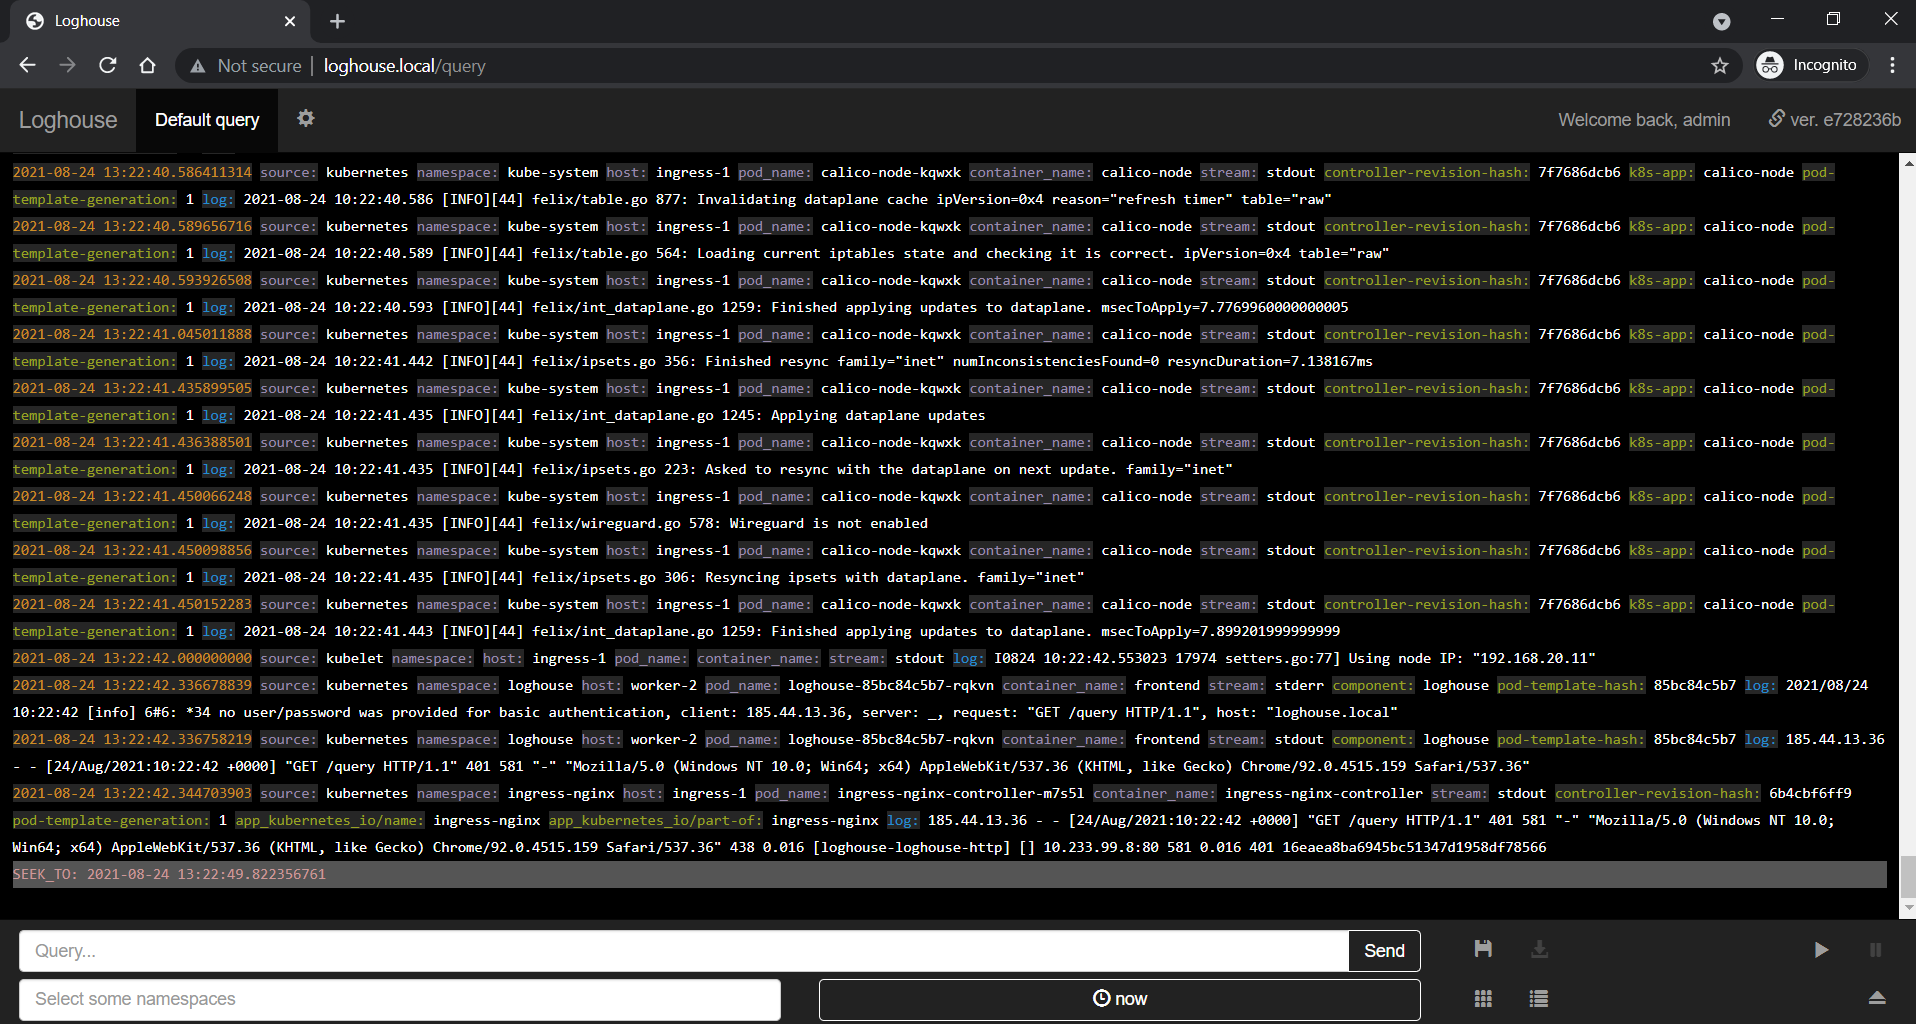
Task: Click the kubelet source value
Action: coord(354,659)
